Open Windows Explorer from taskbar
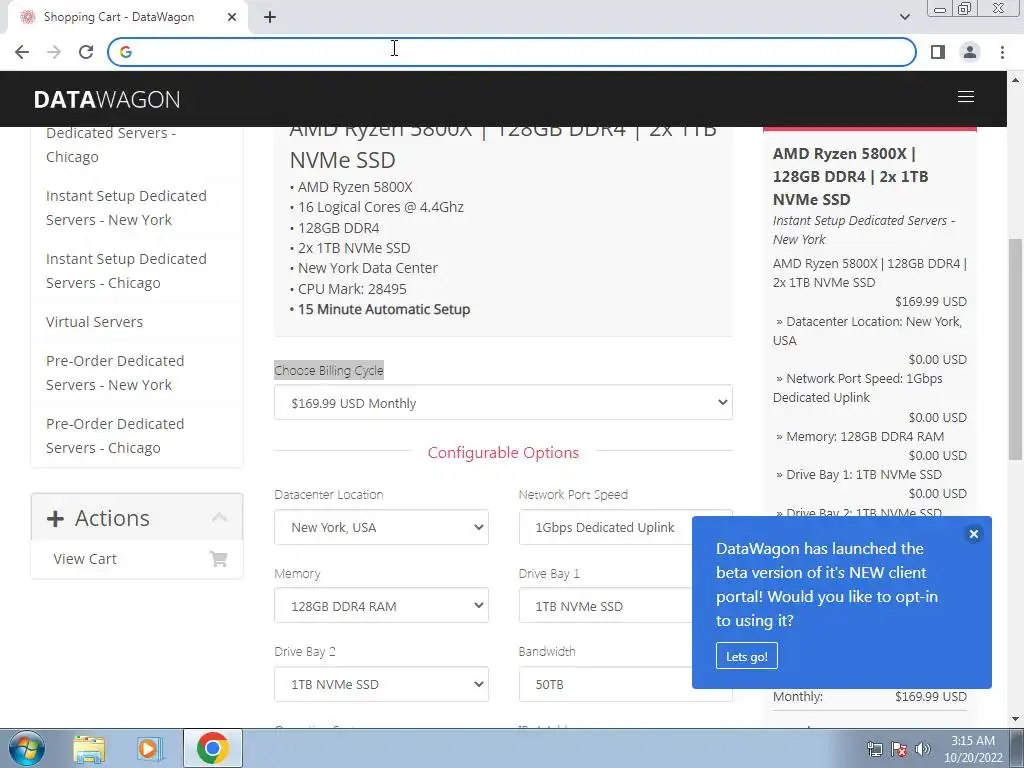1024x768 pixels. point(89,748)
